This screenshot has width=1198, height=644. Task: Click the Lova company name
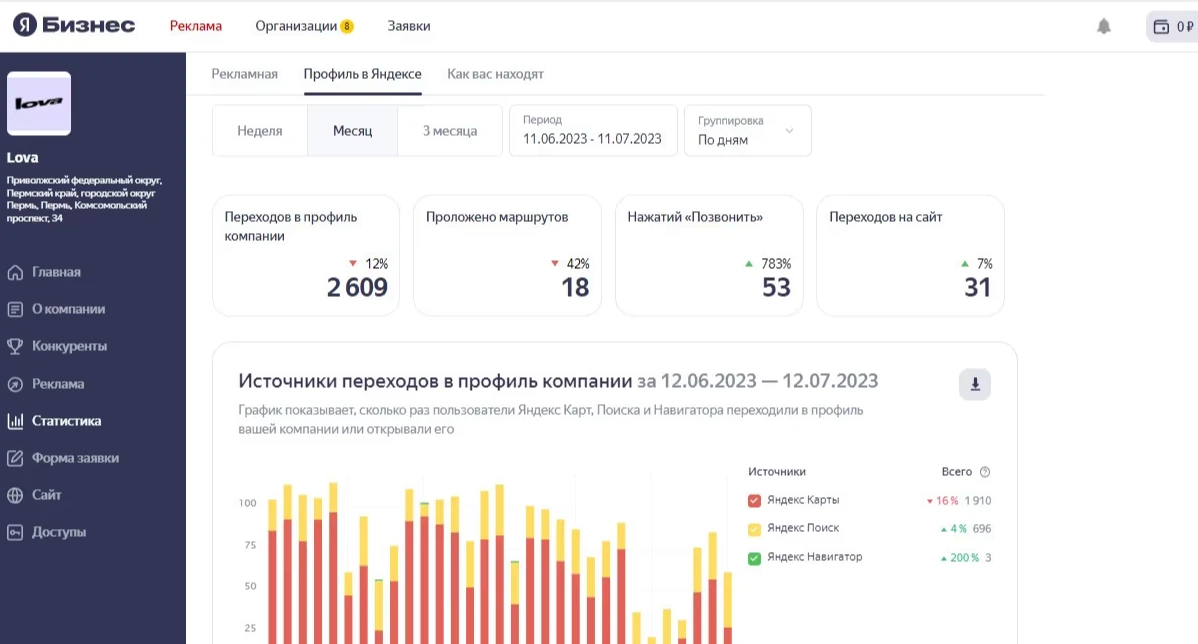pos(22,158)
